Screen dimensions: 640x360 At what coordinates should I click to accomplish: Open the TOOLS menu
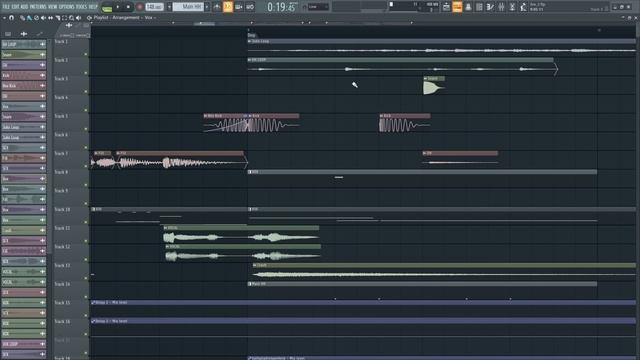tap(82, 7)
